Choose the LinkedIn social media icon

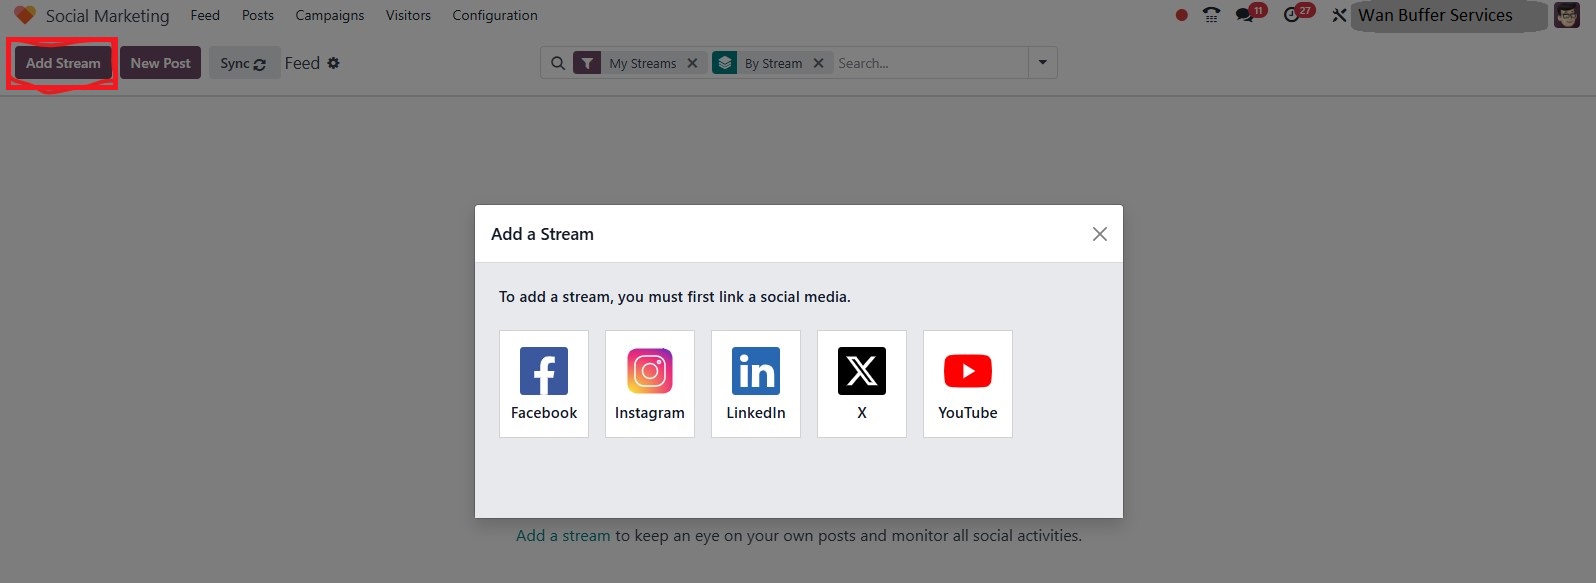tap(756, 371)
